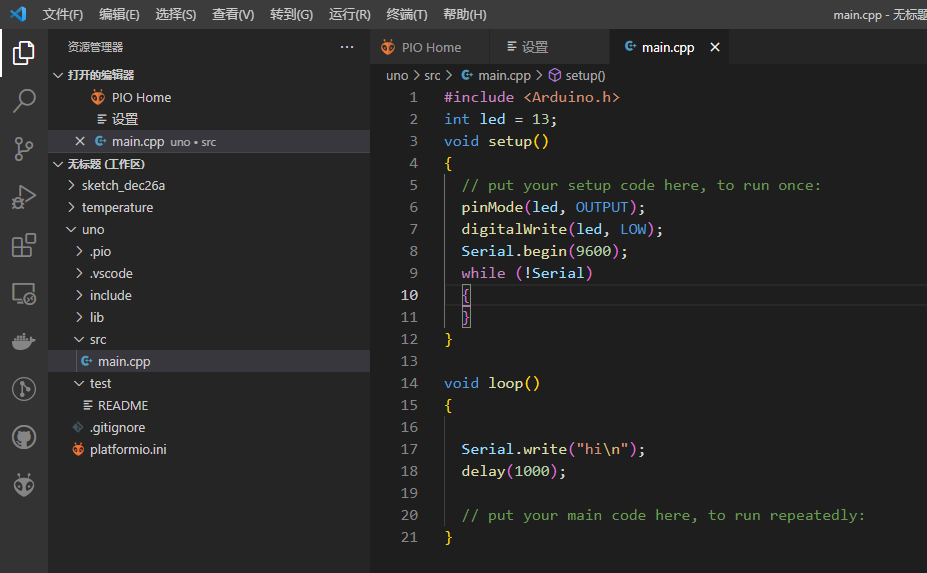The width and height of the screenshot is (927, 573).
Task: Click src in the breadcrumb path
Action: coord(432,76)
